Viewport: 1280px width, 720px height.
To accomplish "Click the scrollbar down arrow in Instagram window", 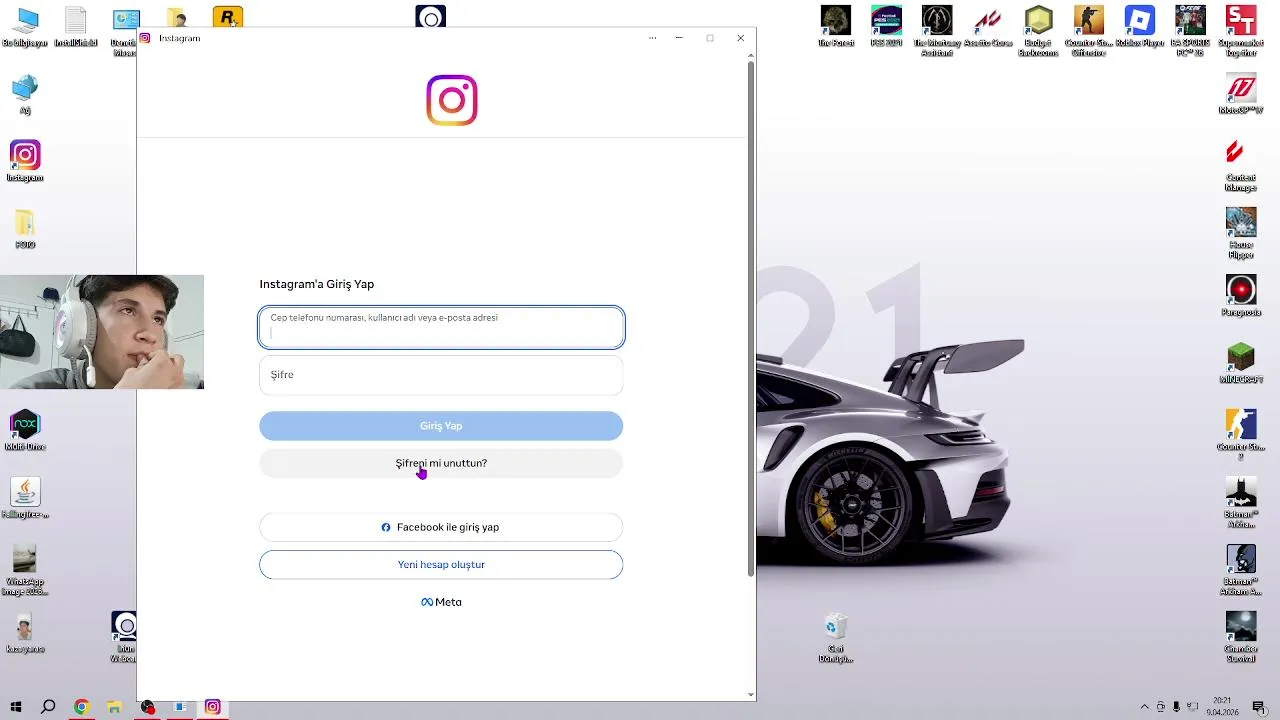I will (751, 694).
